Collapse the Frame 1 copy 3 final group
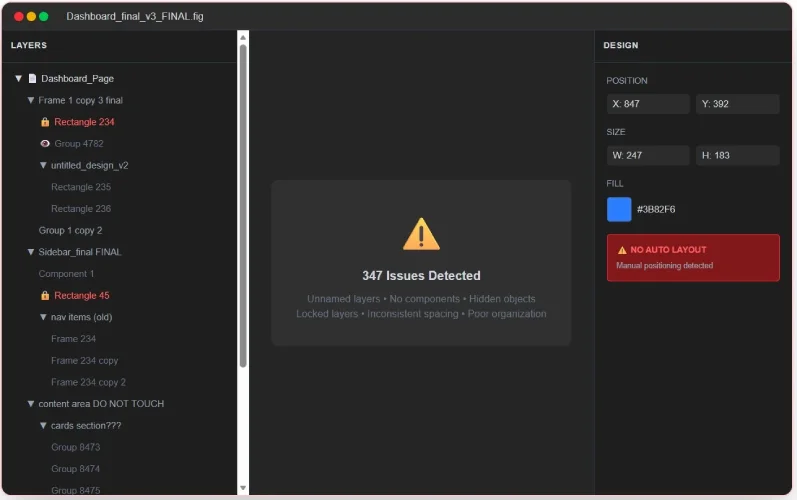Image resolution: width=797 pixels, height=500 pixels. coord(31,101)
